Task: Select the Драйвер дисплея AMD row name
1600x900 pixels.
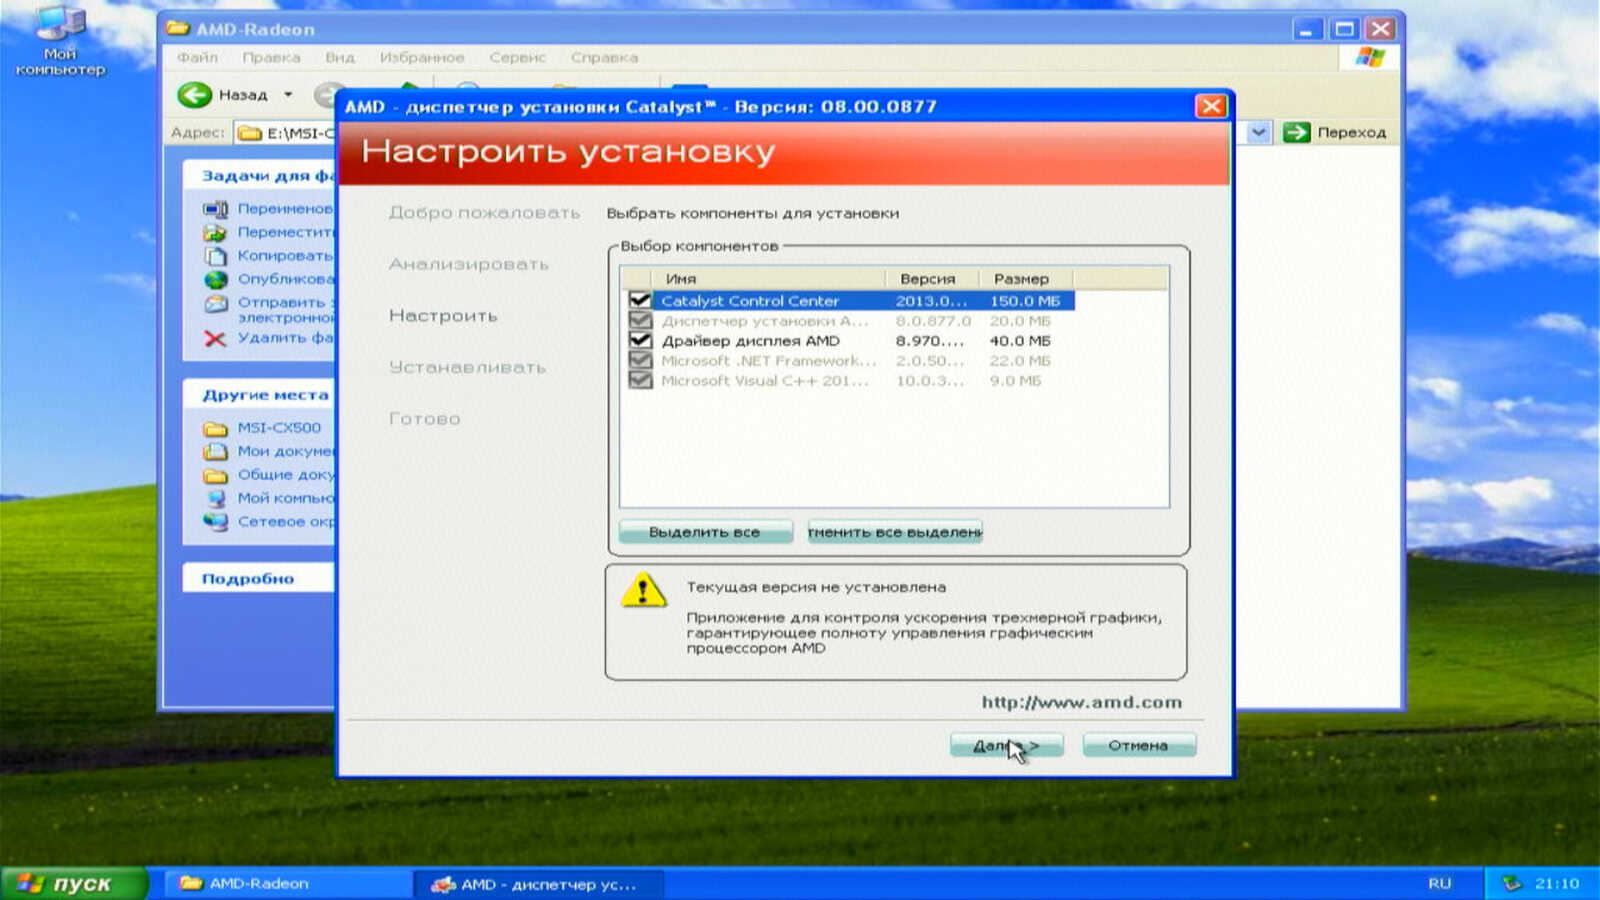Action: pos(751,341)
